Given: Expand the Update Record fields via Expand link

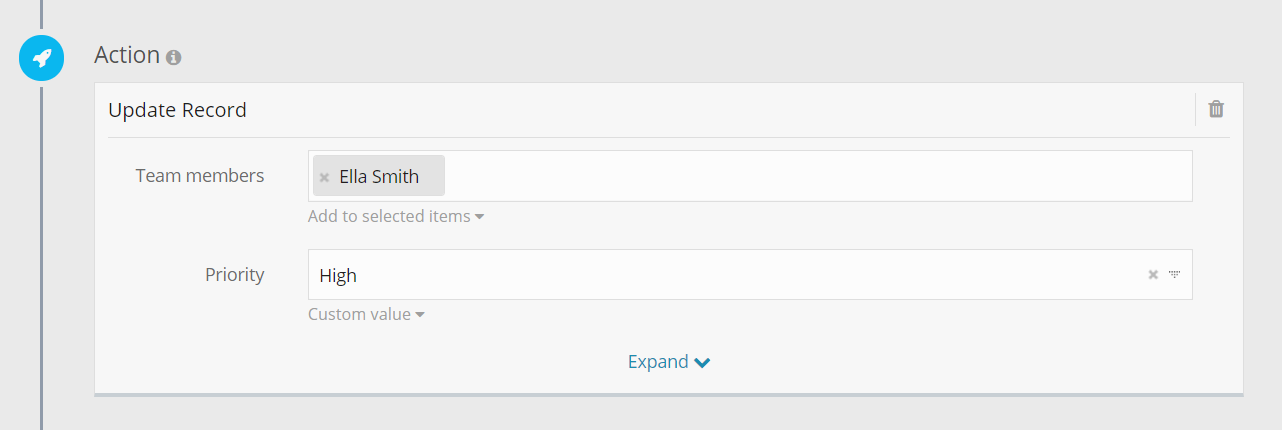Looking at the screenshot, I should (658, 362).
